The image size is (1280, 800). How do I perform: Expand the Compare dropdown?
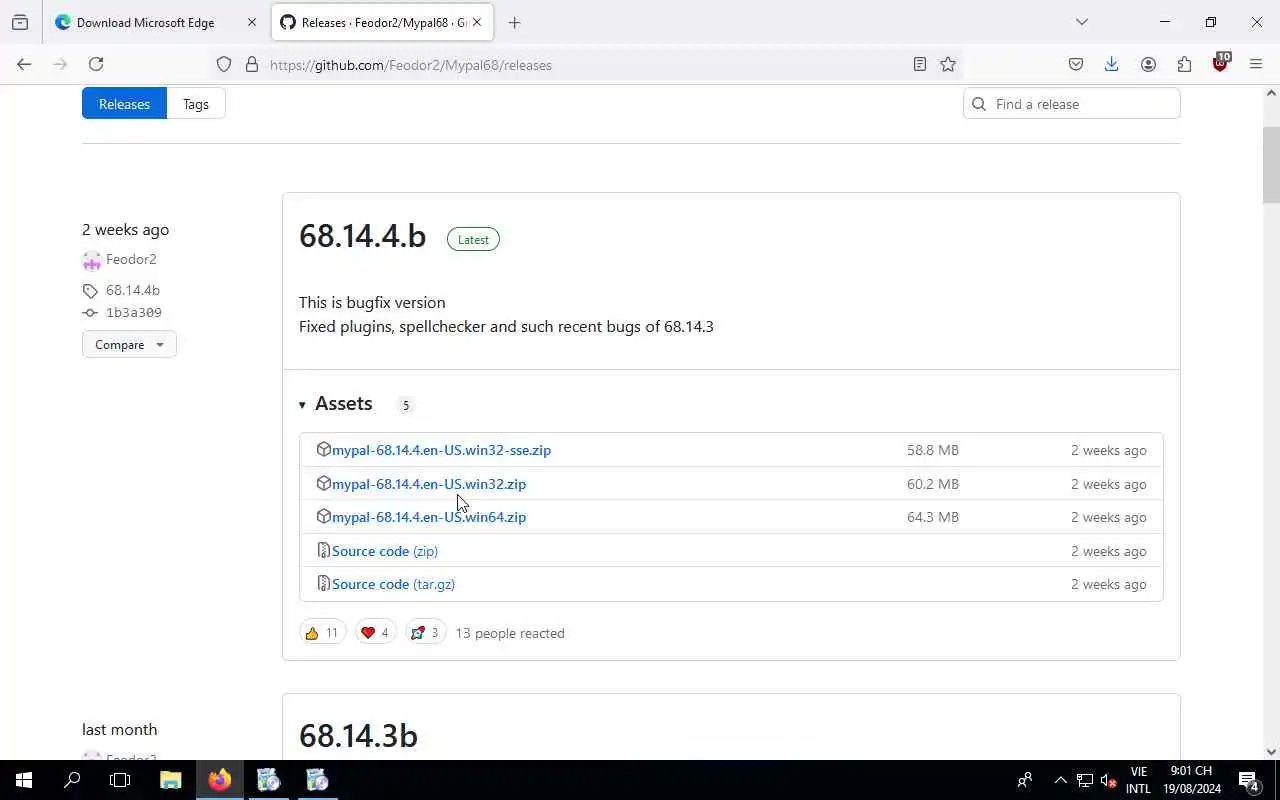129,344
